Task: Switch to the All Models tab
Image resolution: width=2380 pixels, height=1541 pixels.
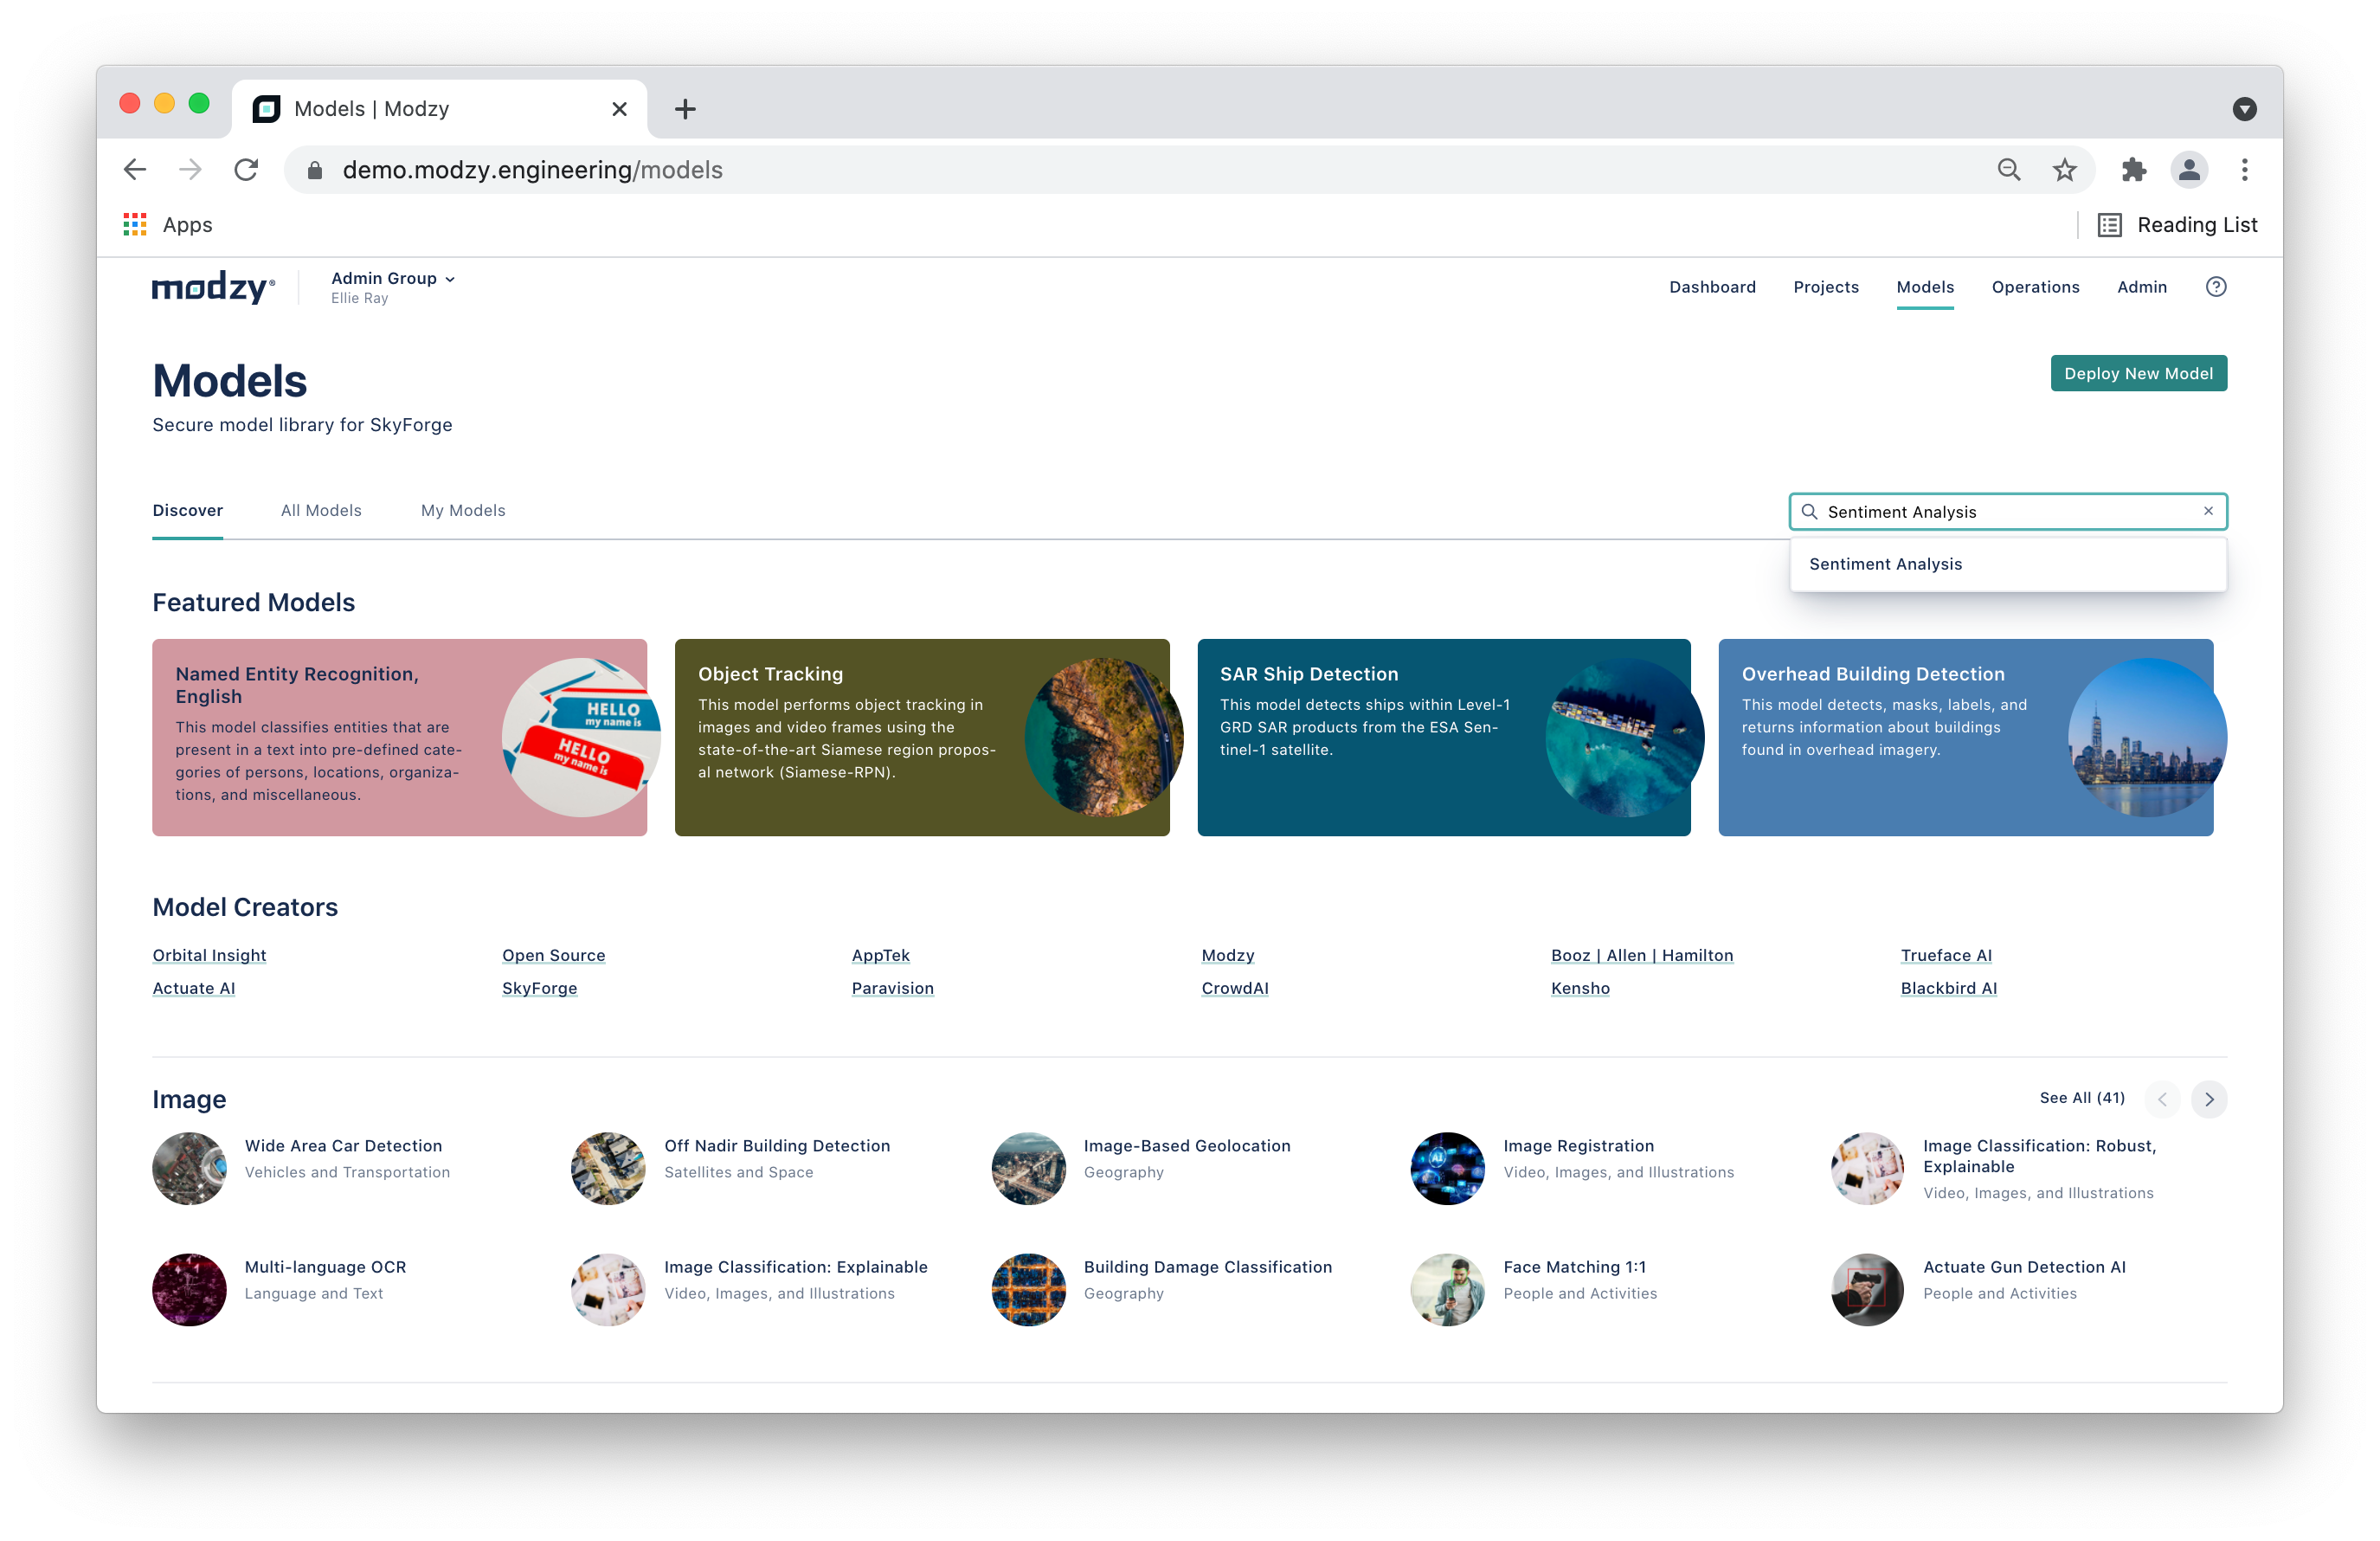Action: [x=321, y=510]
